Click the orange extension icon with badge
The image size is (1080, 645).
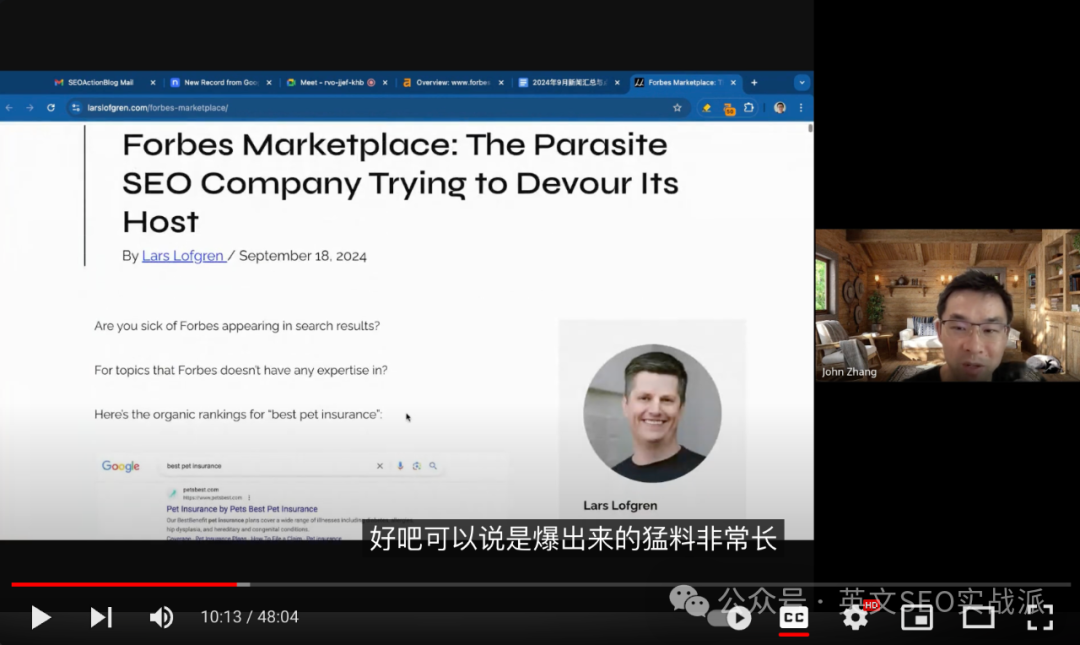click(x=729, y=108)
